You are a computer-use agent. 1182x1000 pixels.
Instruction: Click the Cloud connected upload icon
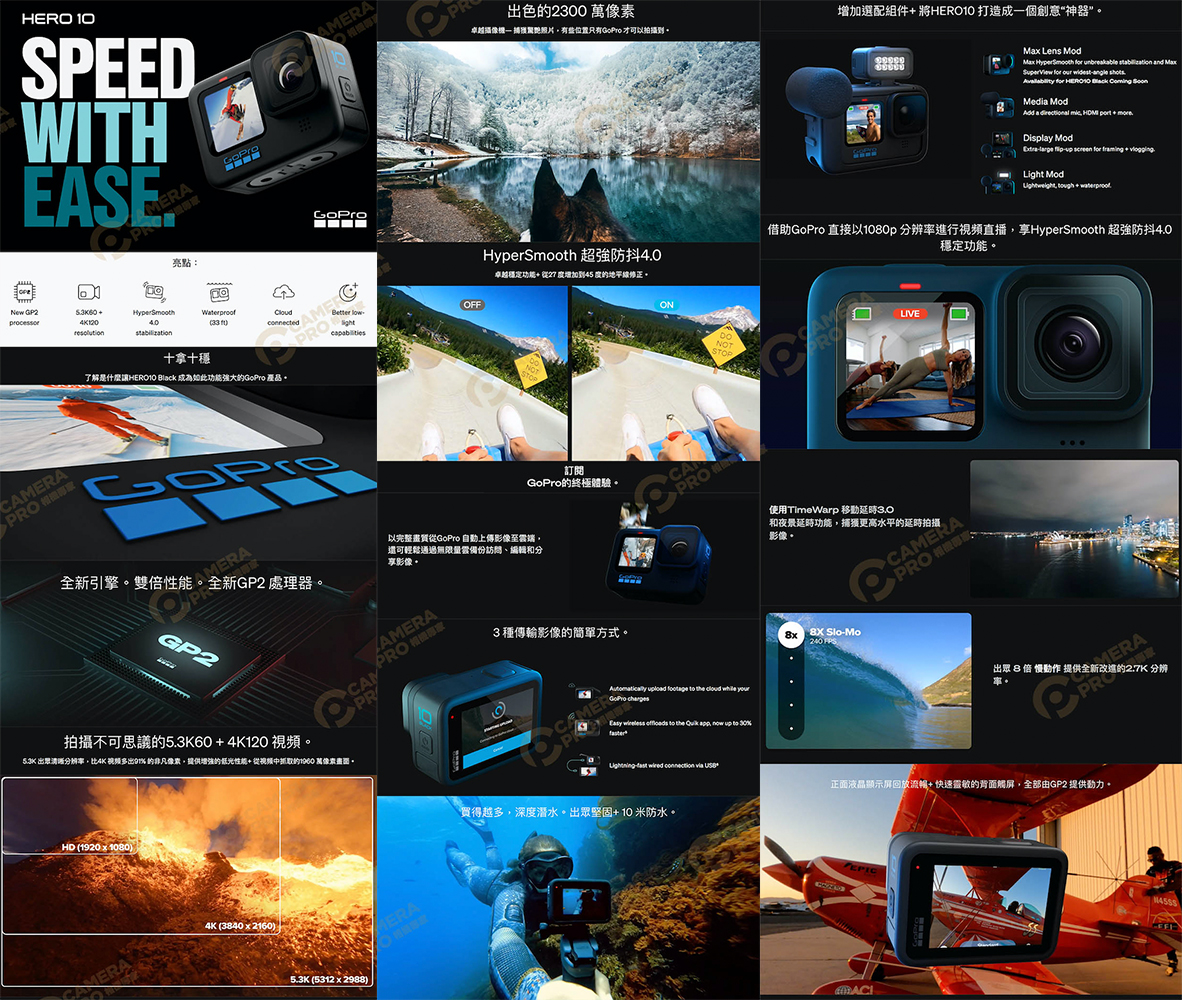click(283, 292)
